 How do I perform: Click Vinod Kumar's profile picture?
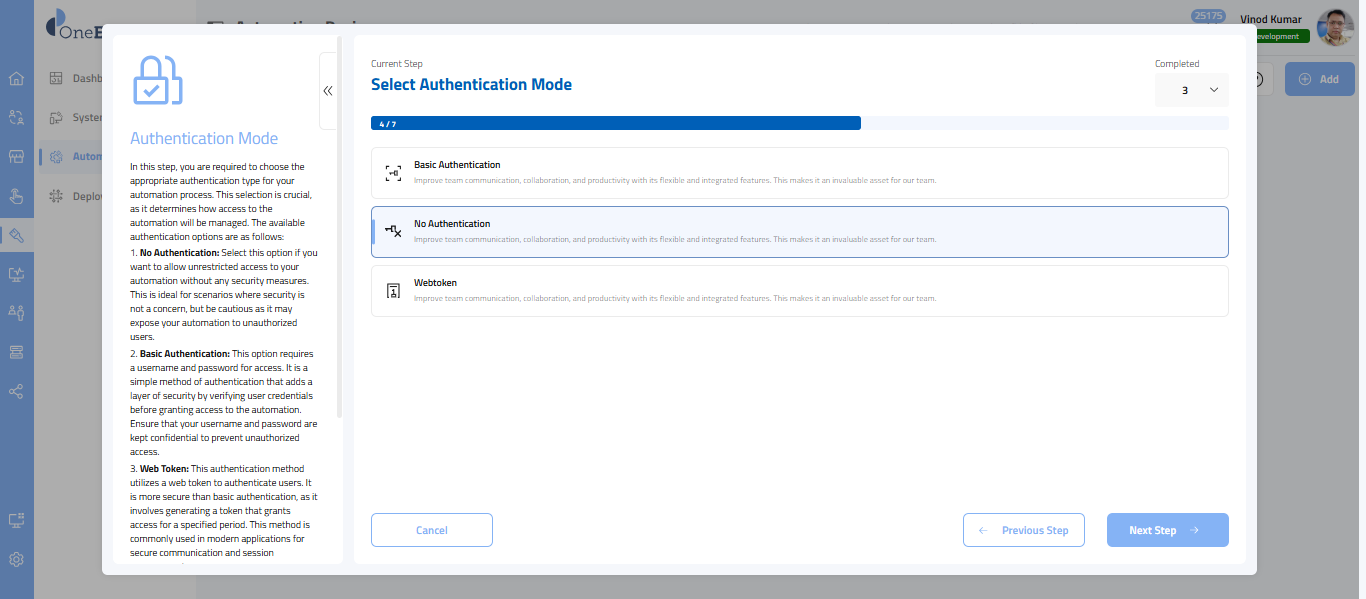point(1334,28)
